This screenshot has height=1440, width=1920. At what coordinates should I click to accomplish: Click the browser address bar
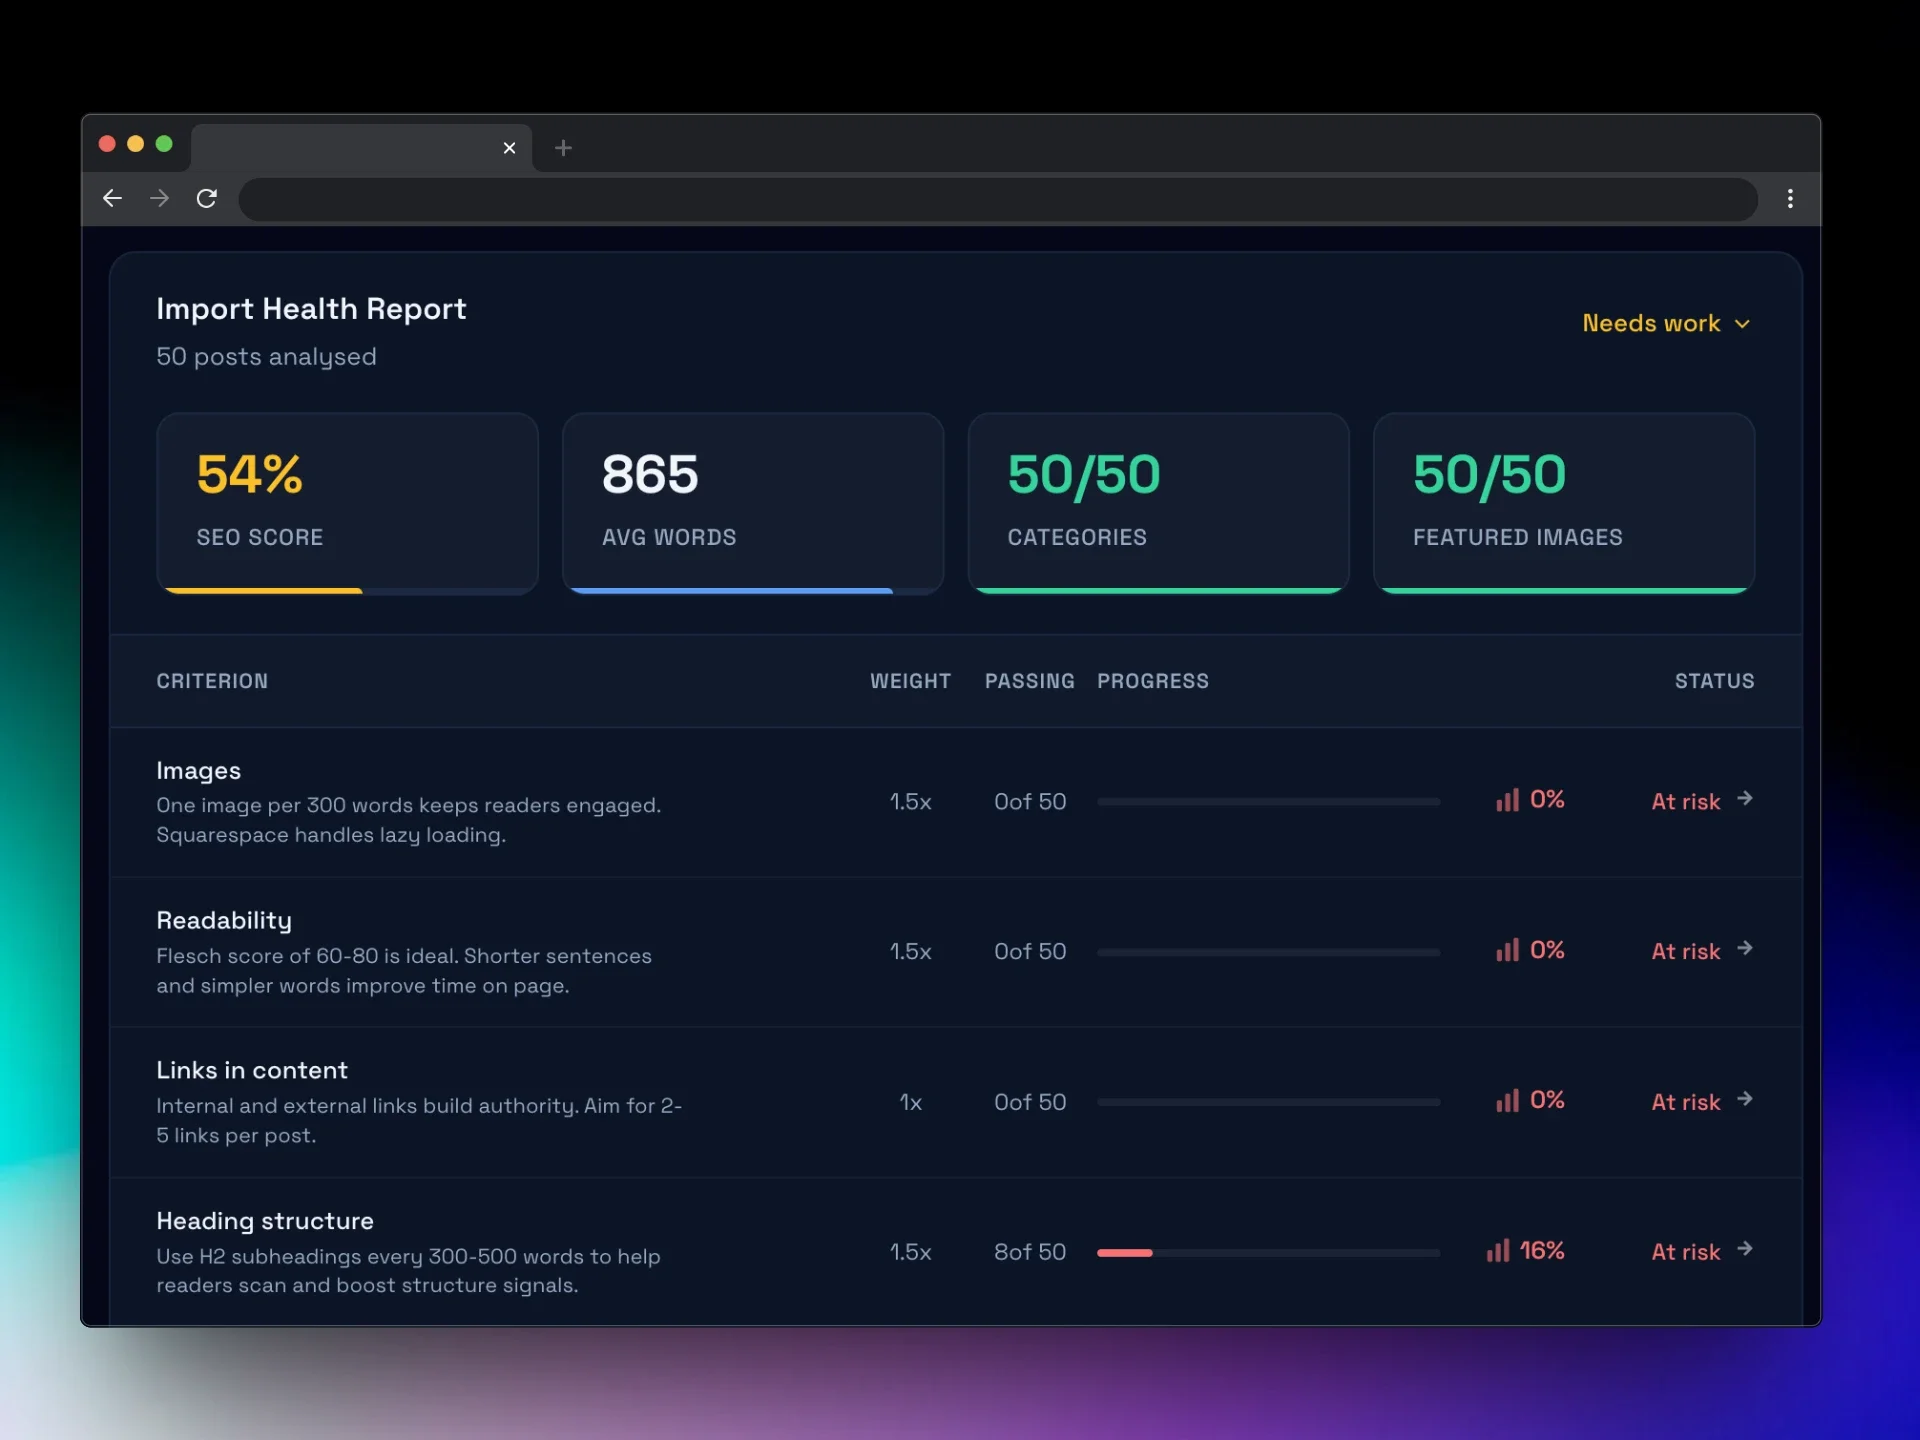click(997, 199)
